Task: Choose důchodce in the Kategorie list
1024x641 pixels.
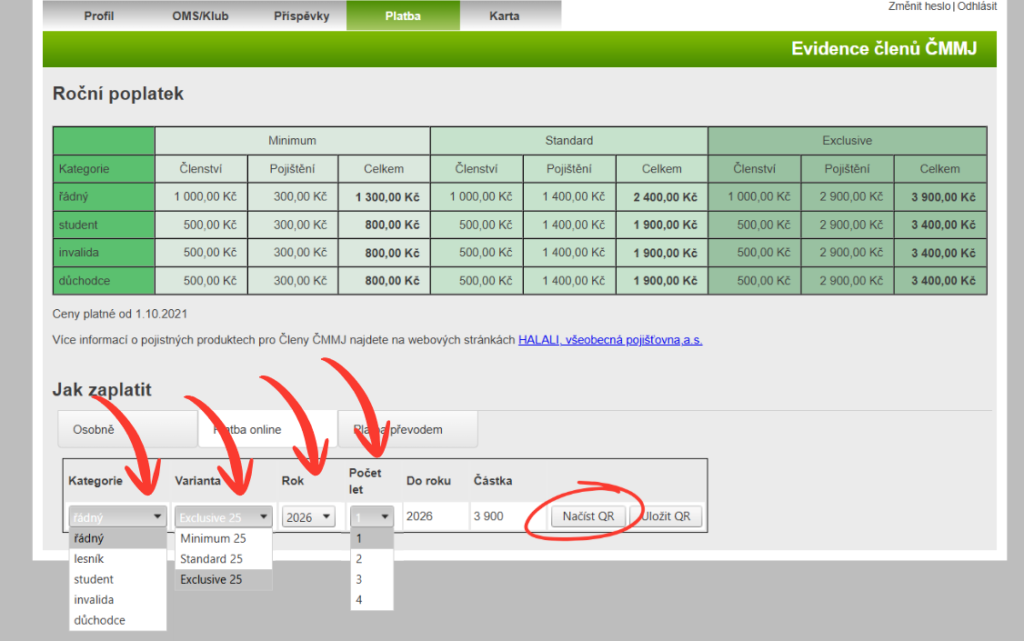Action: (118, 620)
